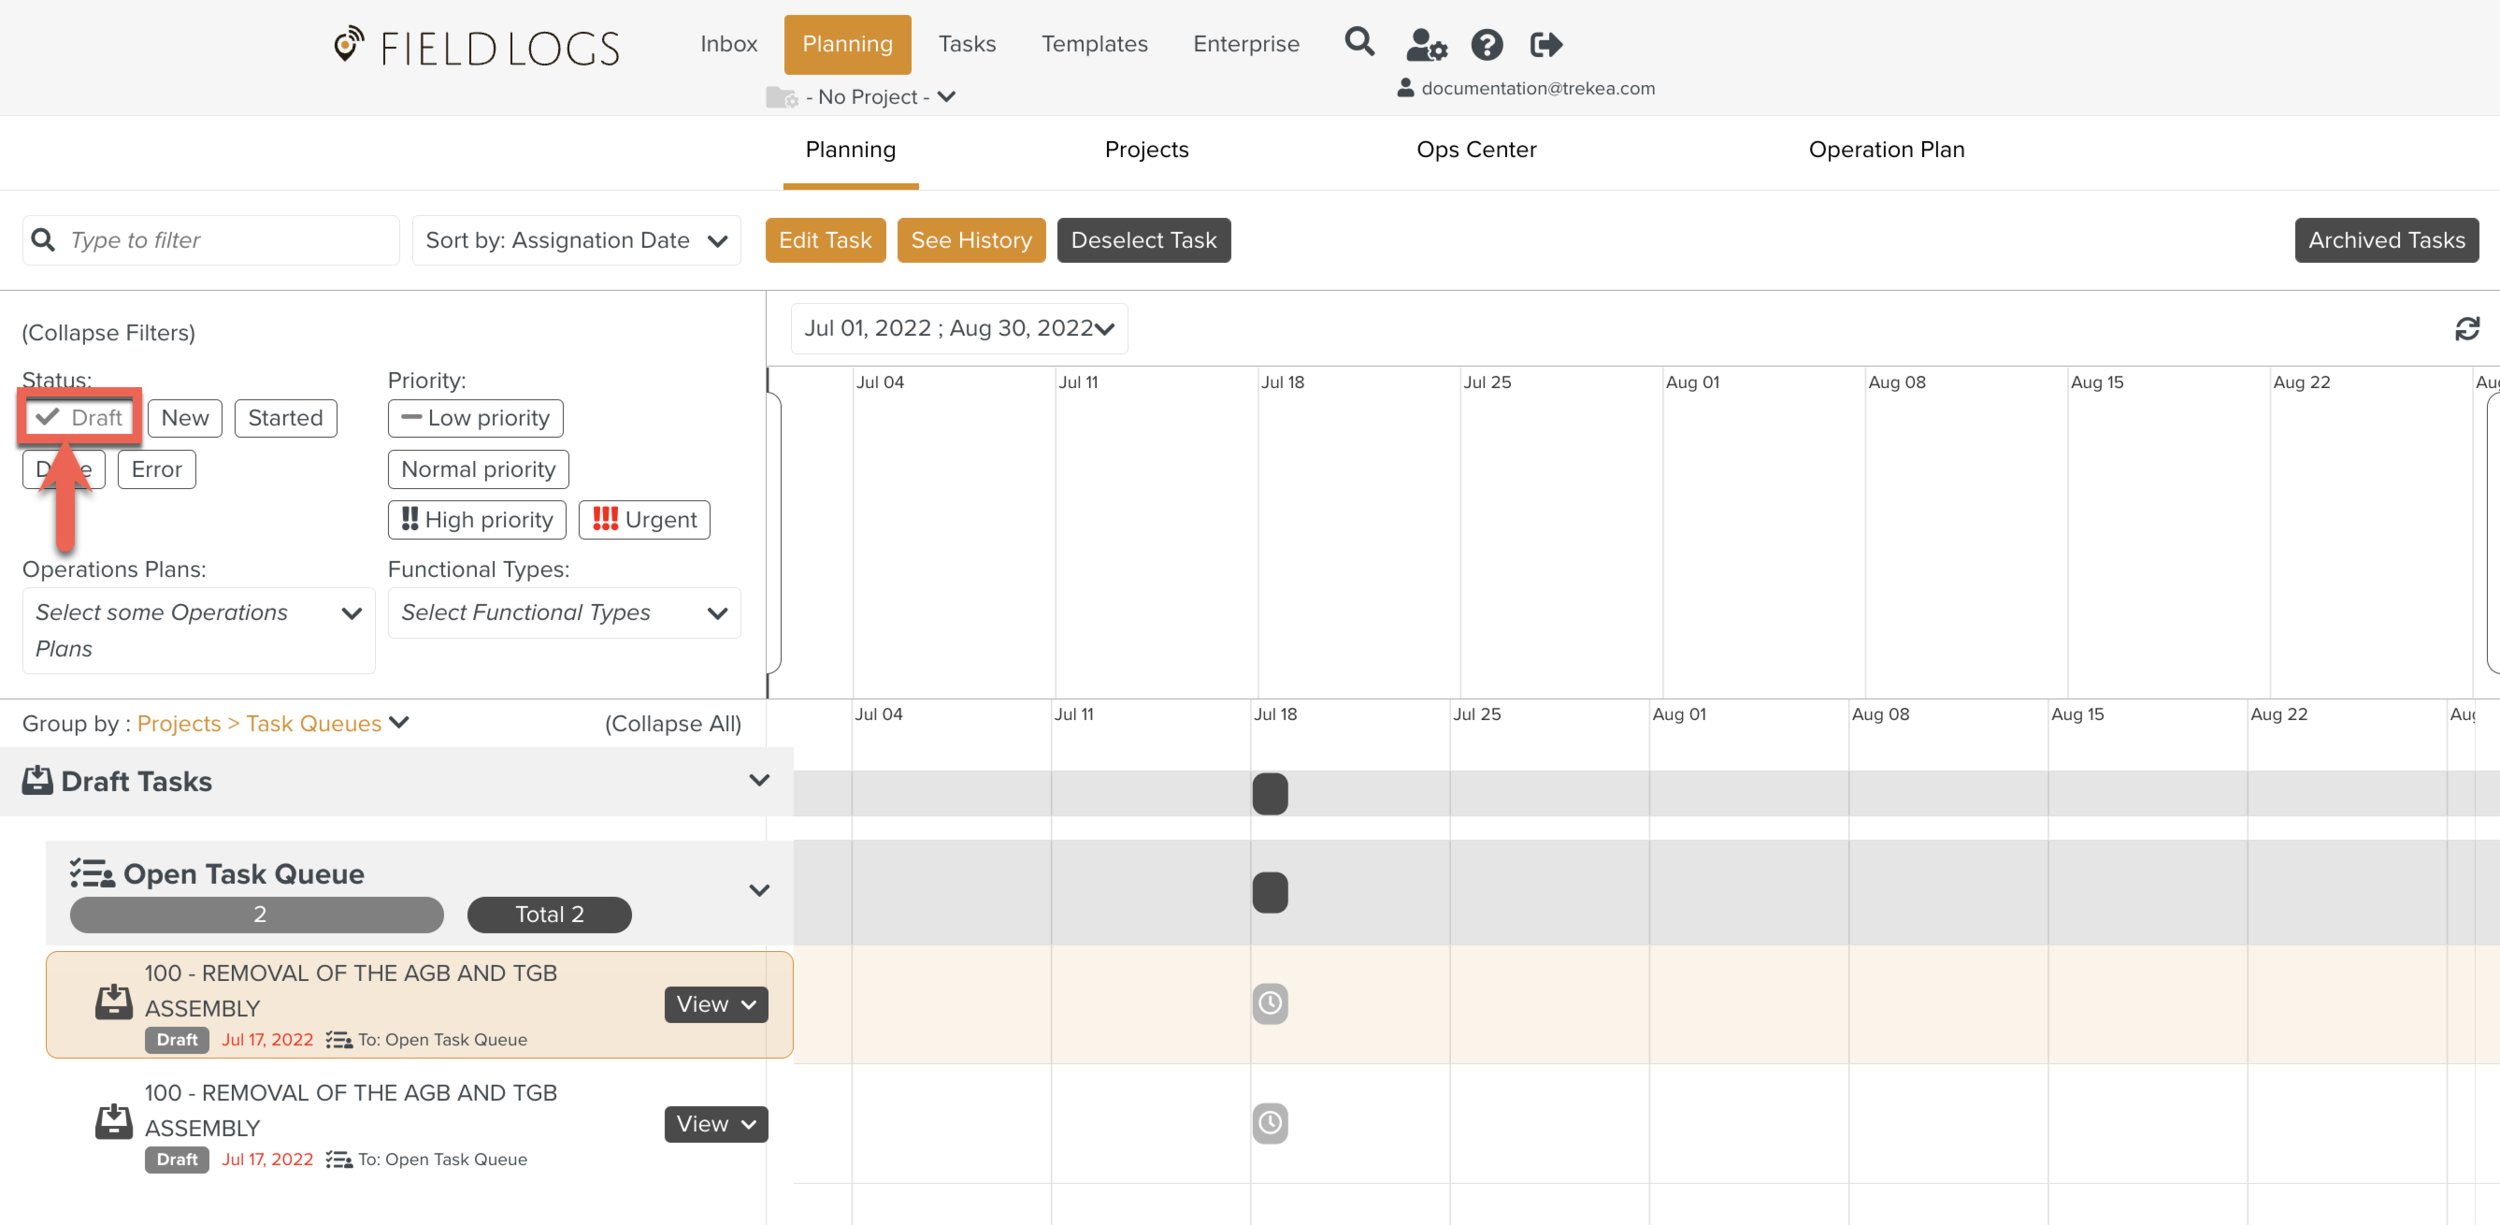Toggle the Started status filter
2500x1225 pixels.
coord(285,418)
